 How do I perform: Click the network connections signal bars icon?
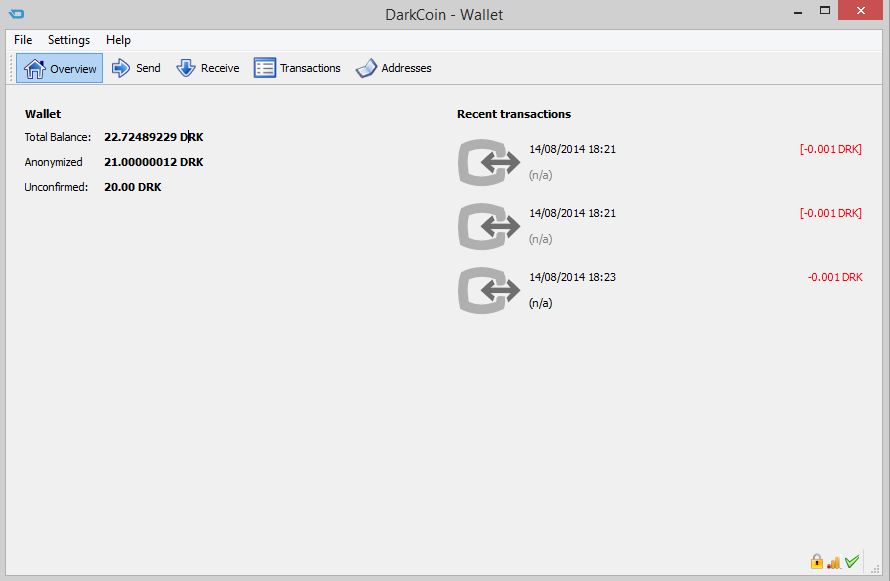click(834, 562)
